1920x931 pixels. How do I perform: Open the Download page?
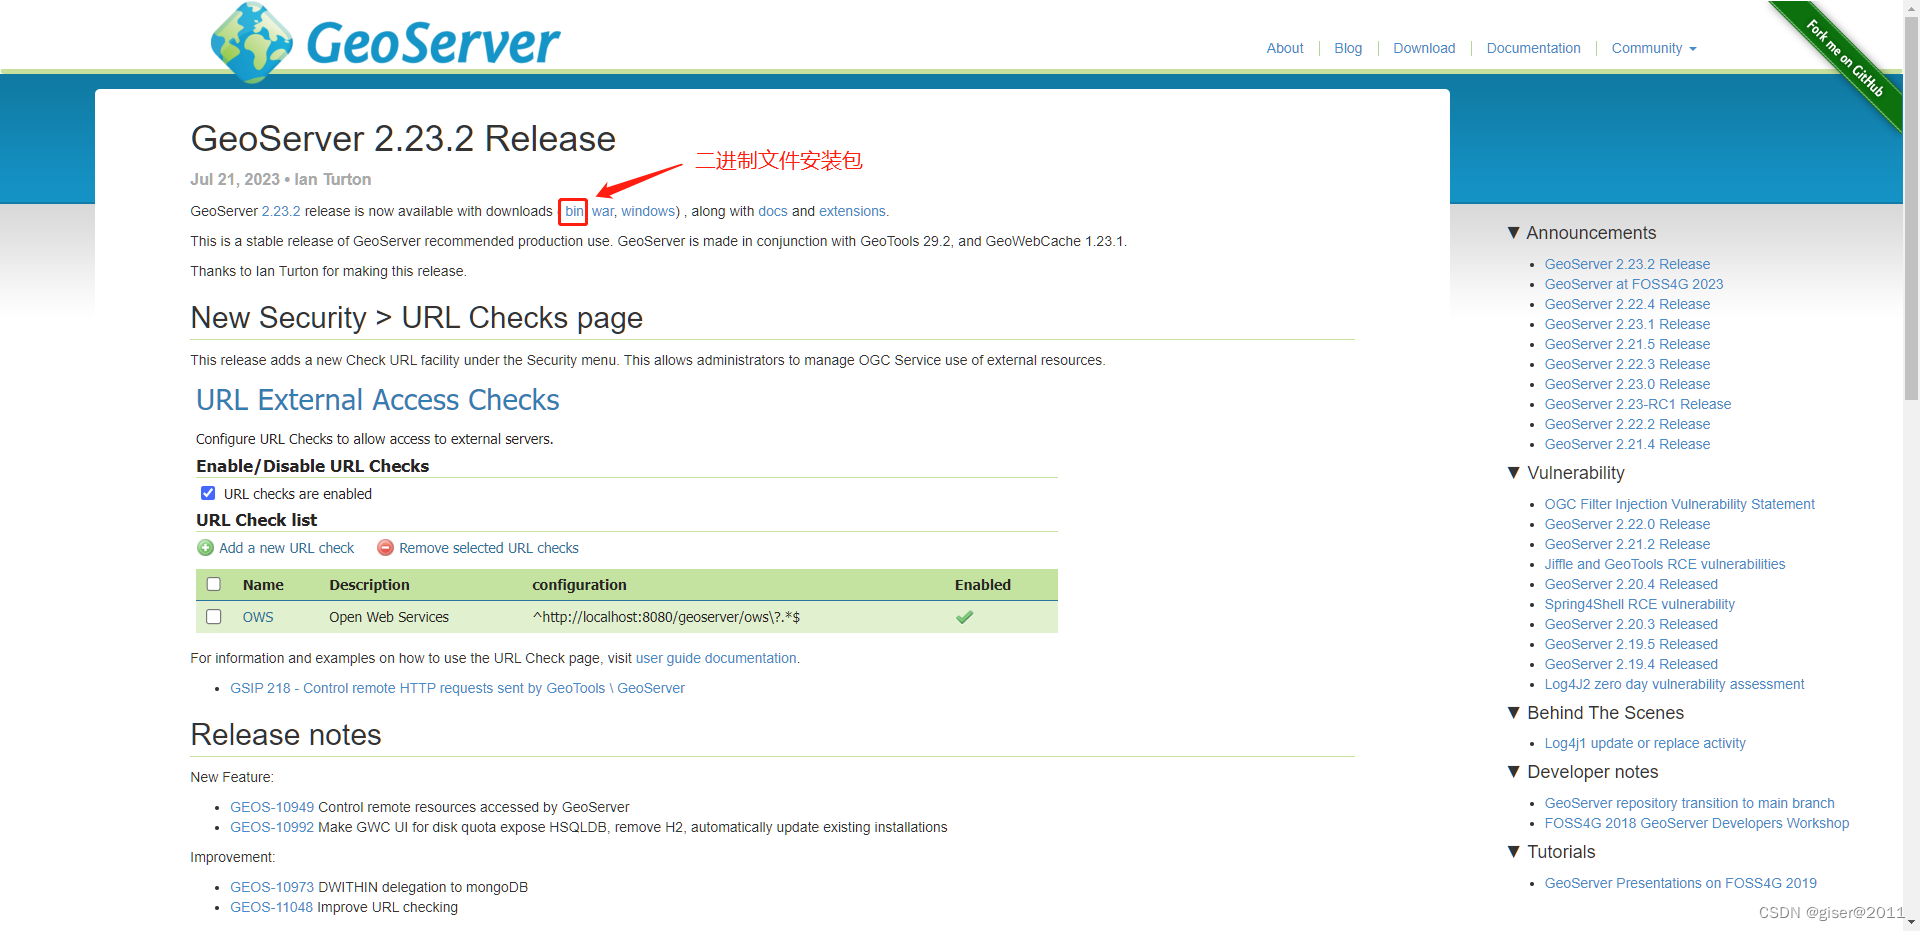click(1424, 48)
